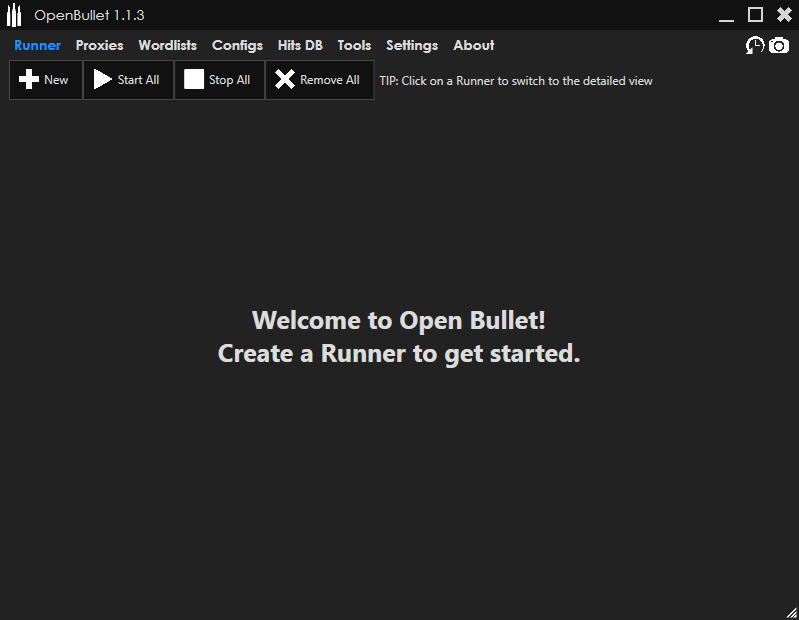The image size is (799, 620).
Task: Select the Tools menu tab
Action: click(354, 45)
